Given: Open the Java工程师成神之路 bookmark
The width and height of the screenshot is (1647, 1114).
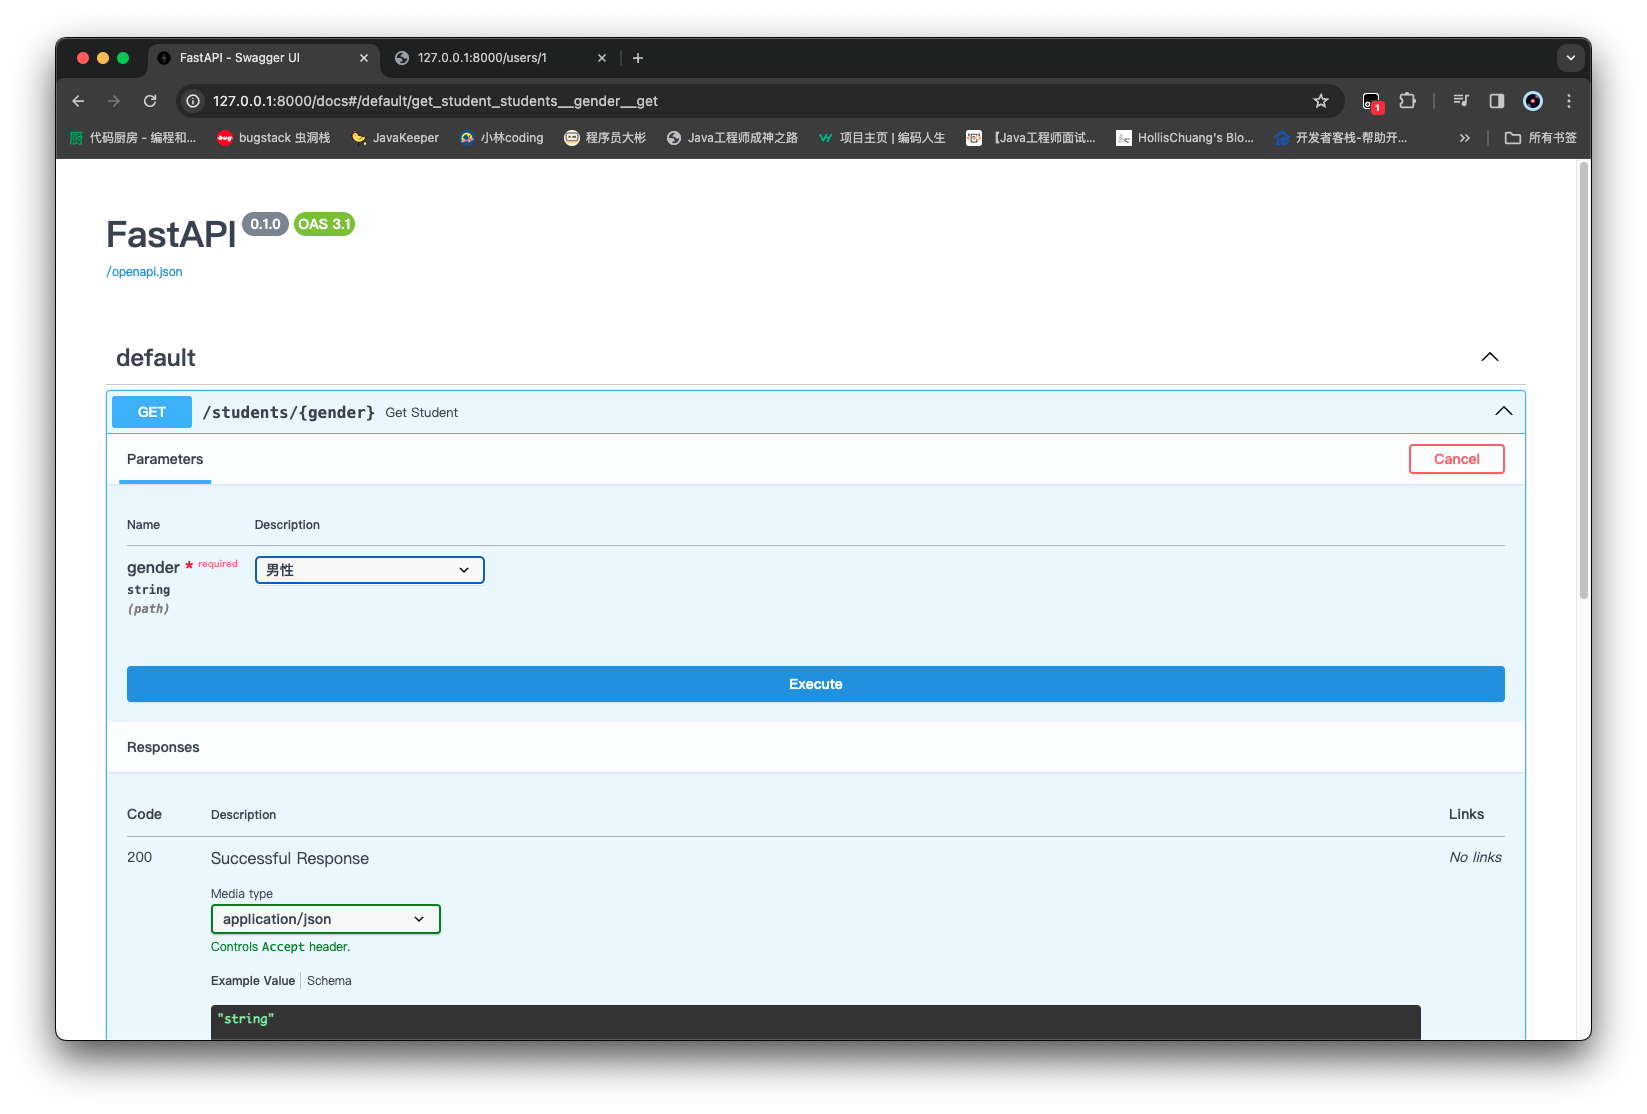Looking at the screenshot, I should click(732, 138).
